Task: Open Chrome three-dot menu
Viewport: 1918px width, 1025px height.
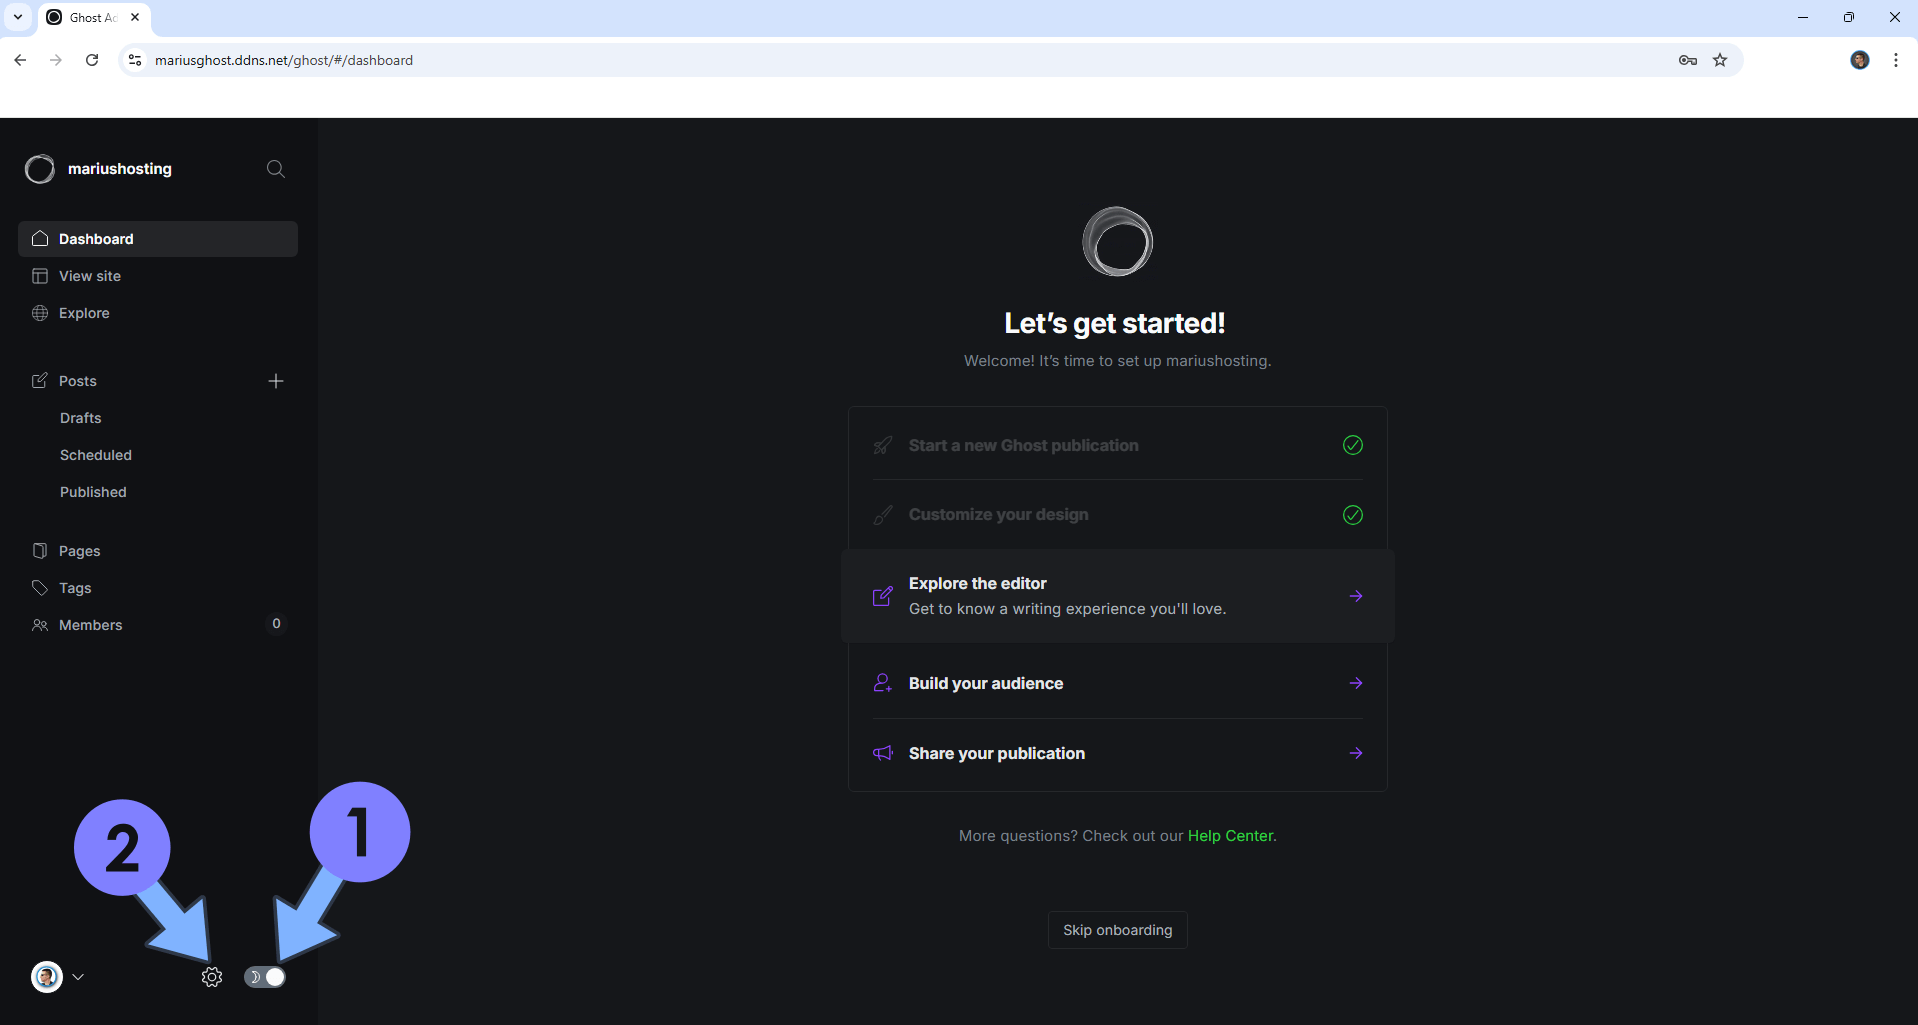Action: tap(1896, 60)
